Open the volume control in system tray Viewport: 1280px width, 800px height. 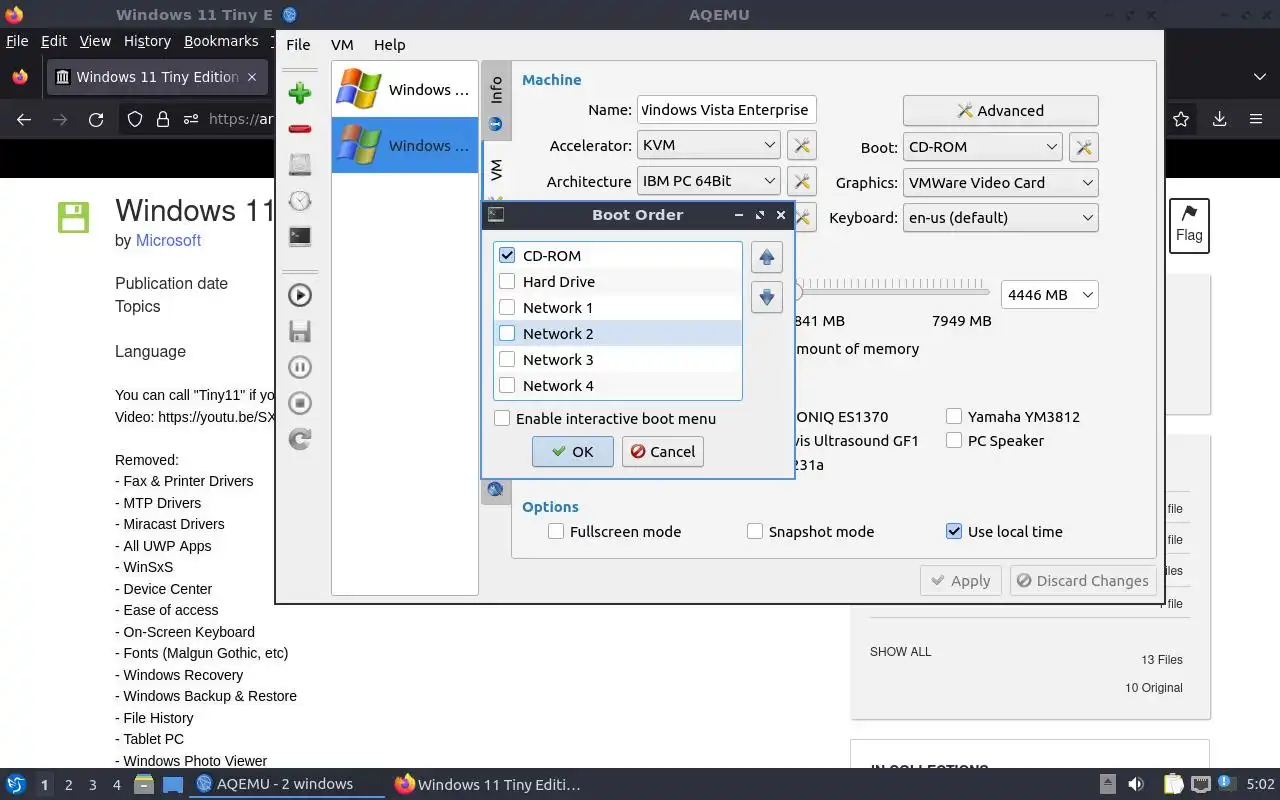(x=1136, y=784)
